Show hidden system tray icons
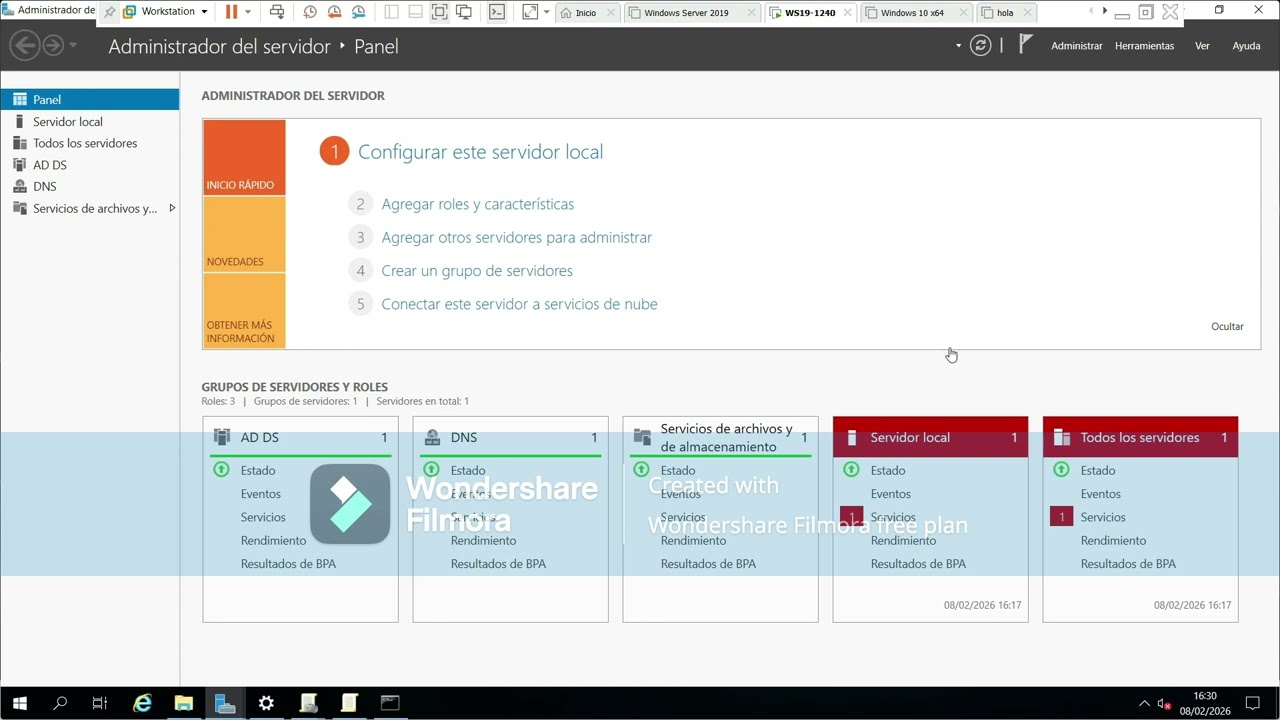Screen dimensions: 1280x720 coord(1144,703)
